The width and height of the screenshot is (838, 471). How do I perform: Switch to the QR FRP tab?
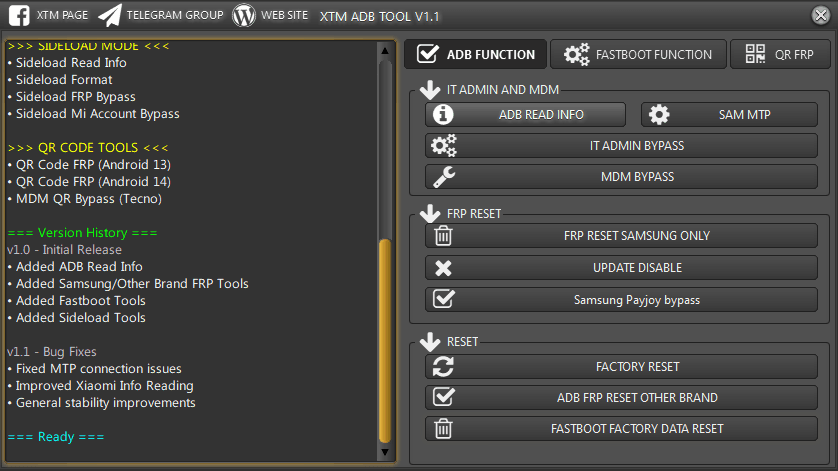pos(780,54)
